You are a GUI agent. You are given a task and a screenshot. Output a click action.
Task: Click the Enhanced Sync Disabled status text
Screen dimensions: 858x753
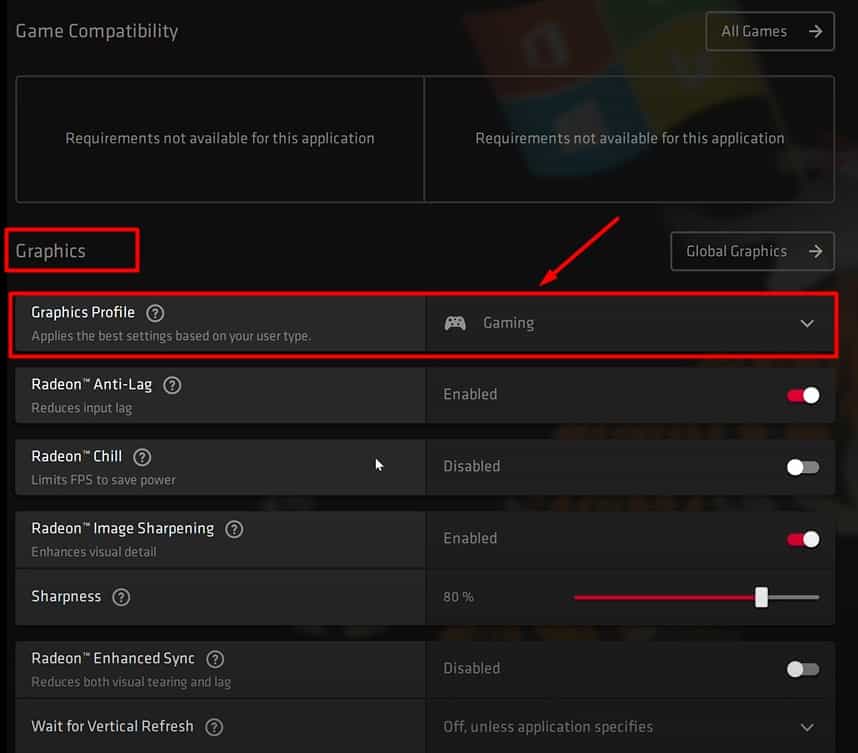pos(472,668)
